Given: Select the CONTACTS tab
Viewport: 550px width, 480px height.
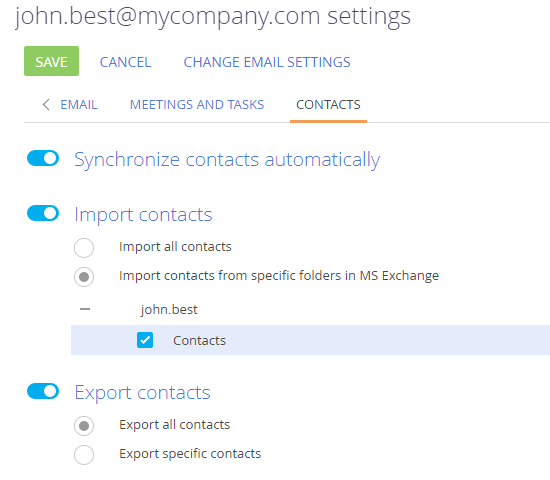Looking at the screenshot, I should coord(328,105).
